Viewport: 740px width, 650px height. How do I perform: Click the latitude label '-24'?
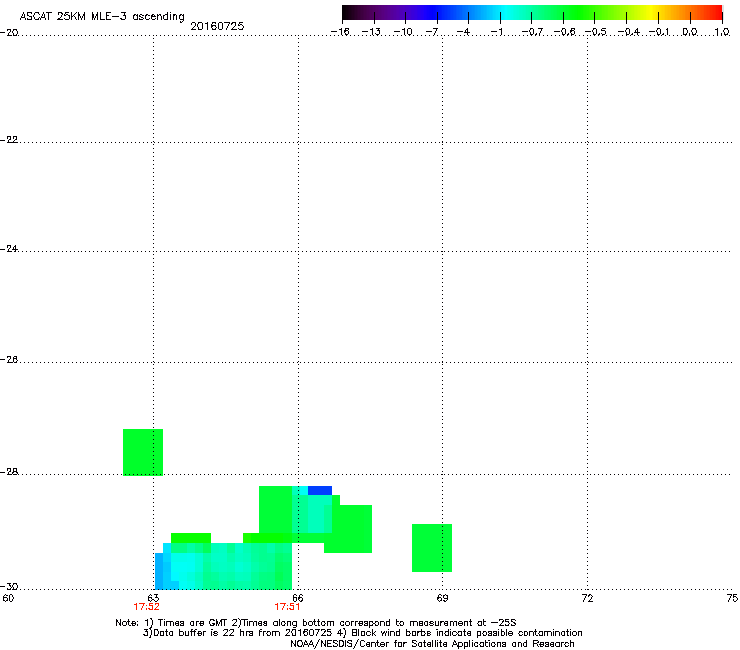click(x=9, y=248)
